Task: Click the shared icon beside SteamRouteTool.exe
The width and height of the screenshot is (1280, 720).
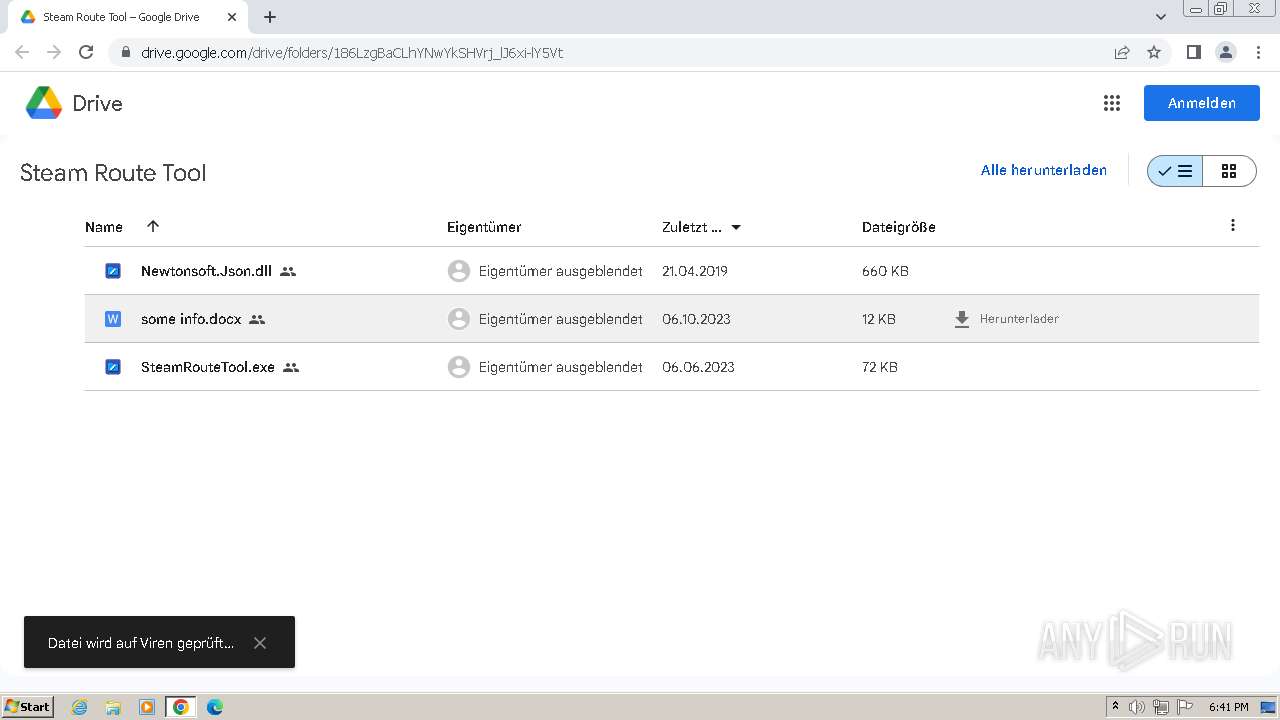Action: (x=291, y=367)
